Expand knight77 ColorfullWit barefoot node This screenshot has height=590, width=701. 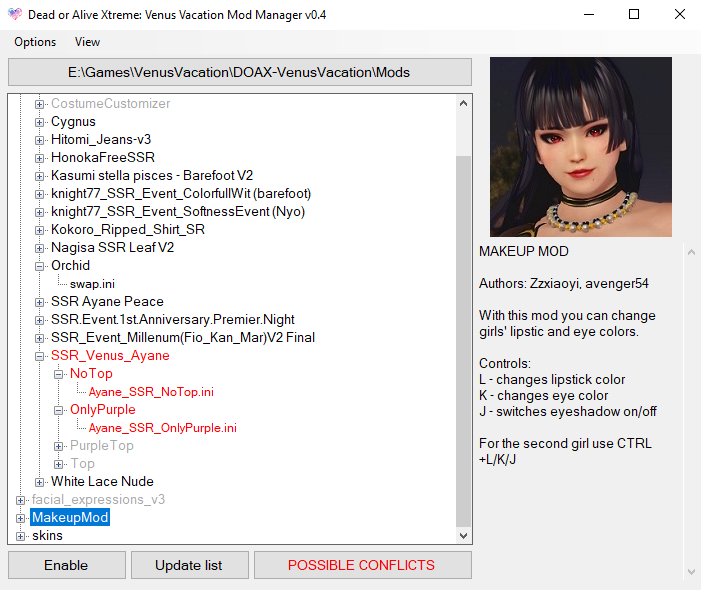(x=39, y=194)
